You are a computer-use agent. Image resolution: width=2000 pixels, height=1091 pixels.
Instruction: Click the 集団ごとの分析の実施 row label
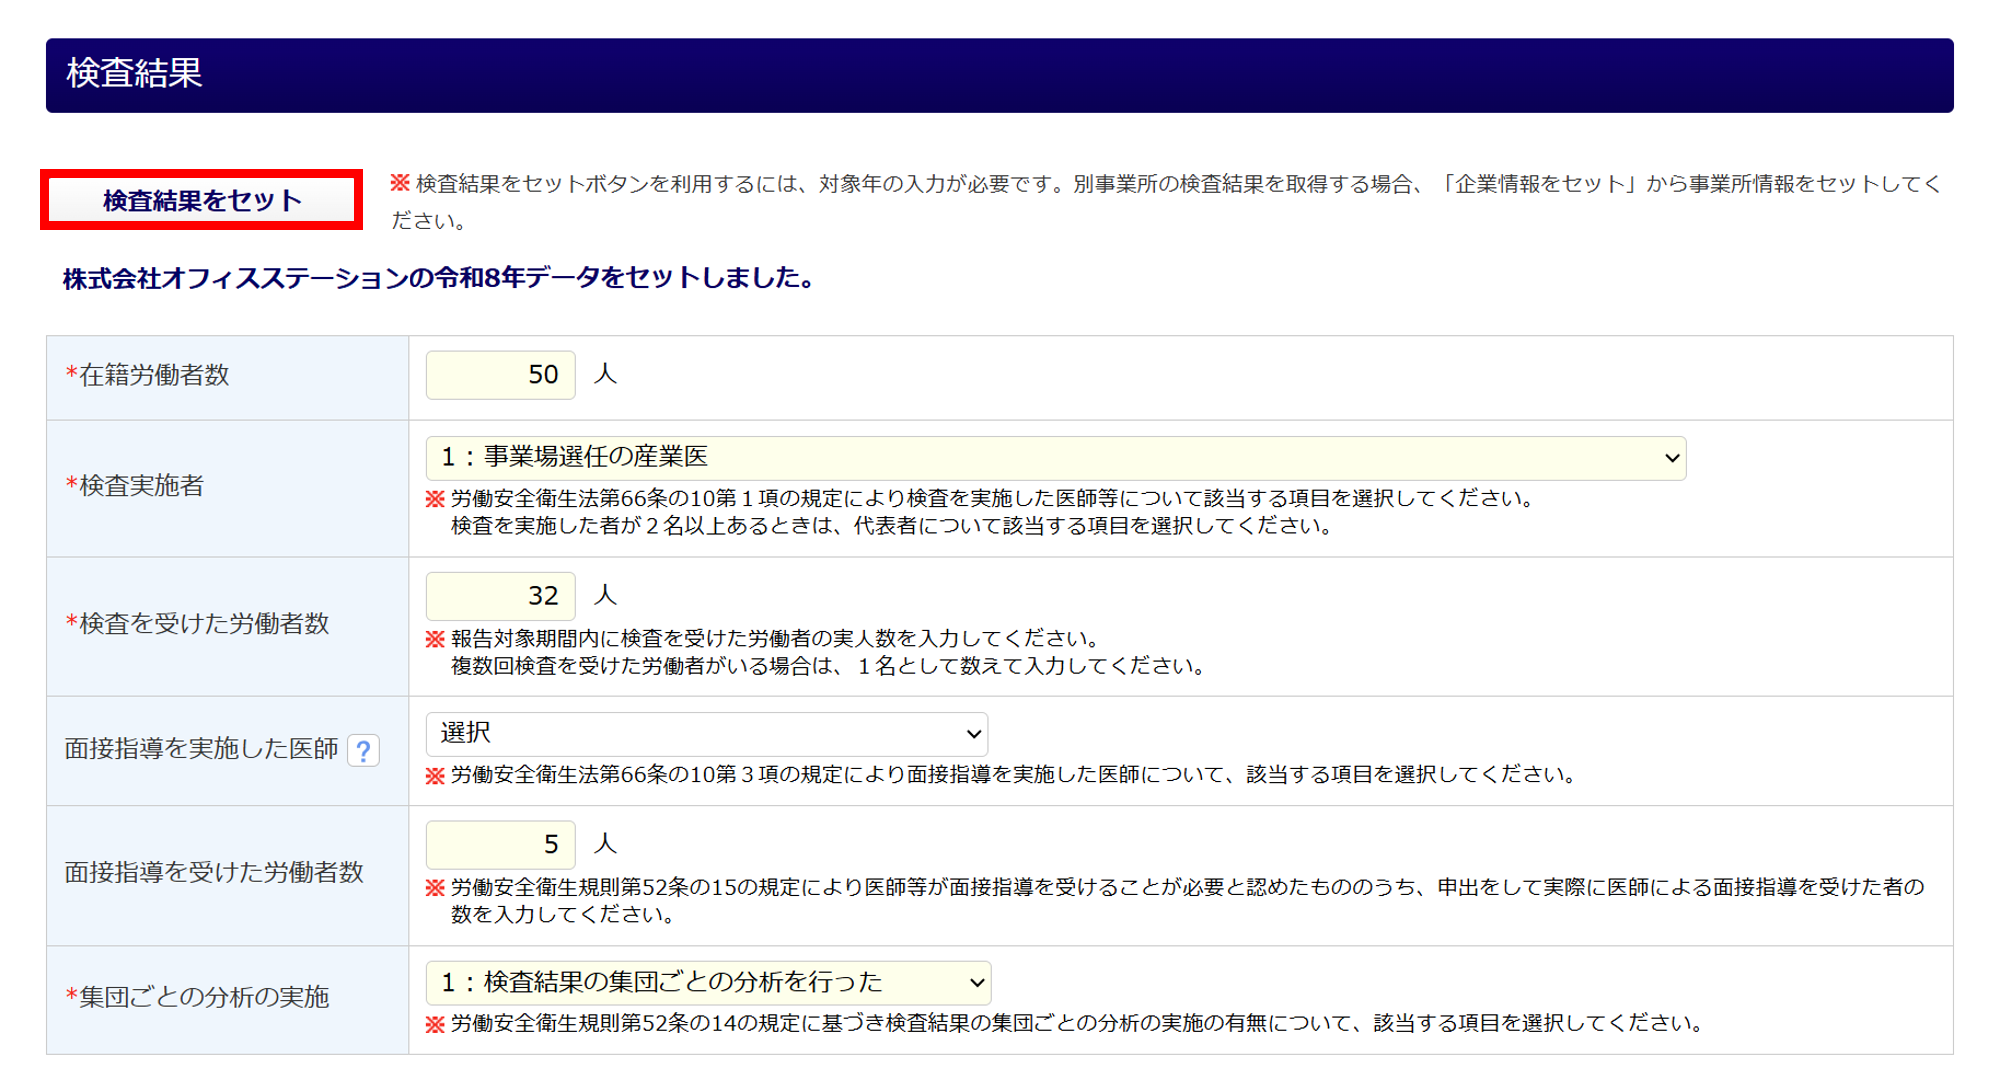tap(204, 997)
